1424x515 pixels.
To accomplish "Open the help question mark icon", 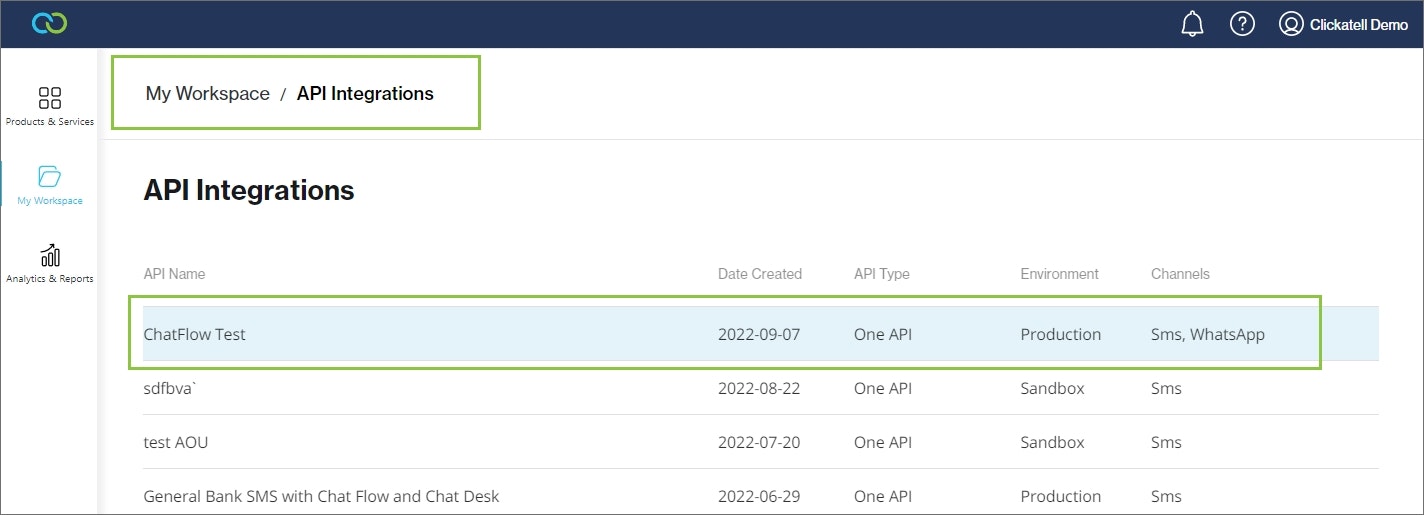I will pos(1242,24).
